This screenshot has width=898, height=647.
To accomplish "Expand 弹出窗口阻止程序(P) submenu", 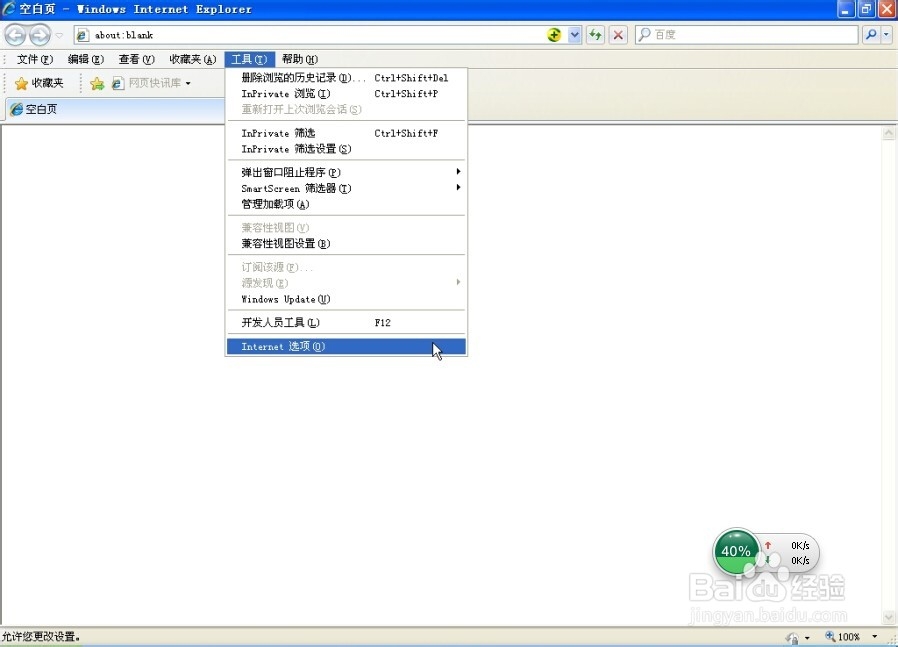I will click(x=346, y=172).
